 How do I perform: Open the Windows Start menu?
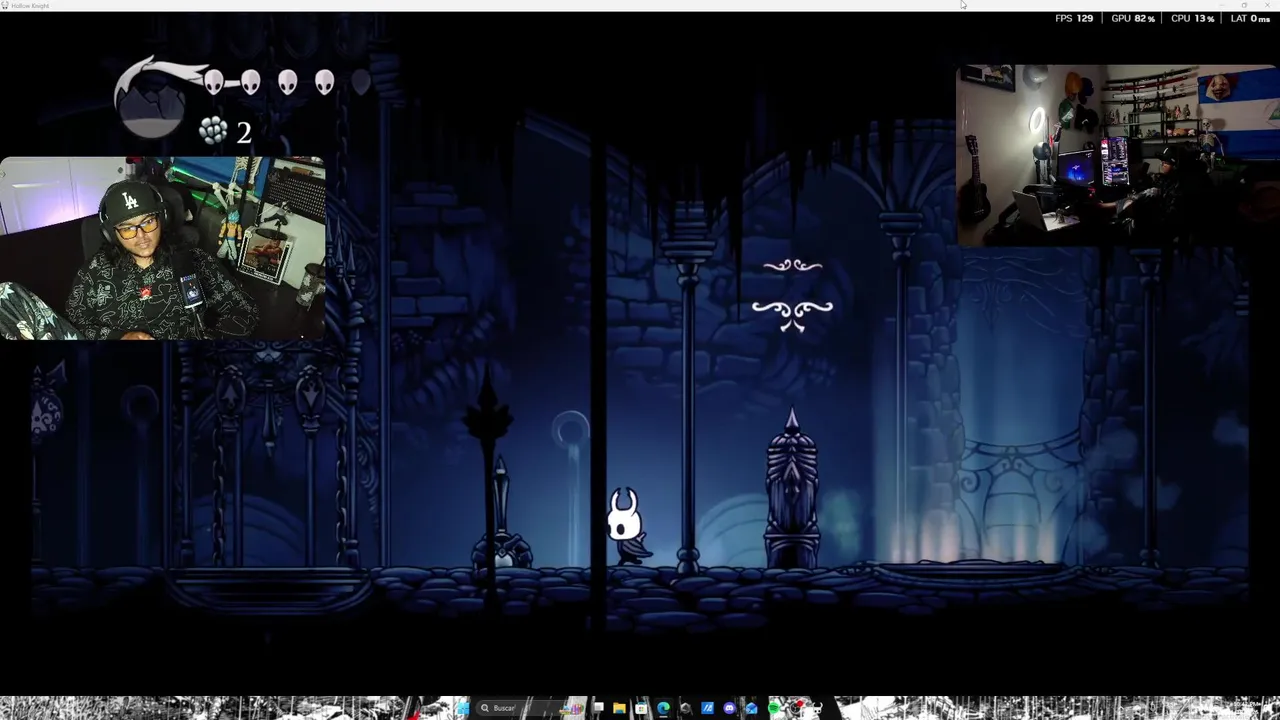point(463,708)
